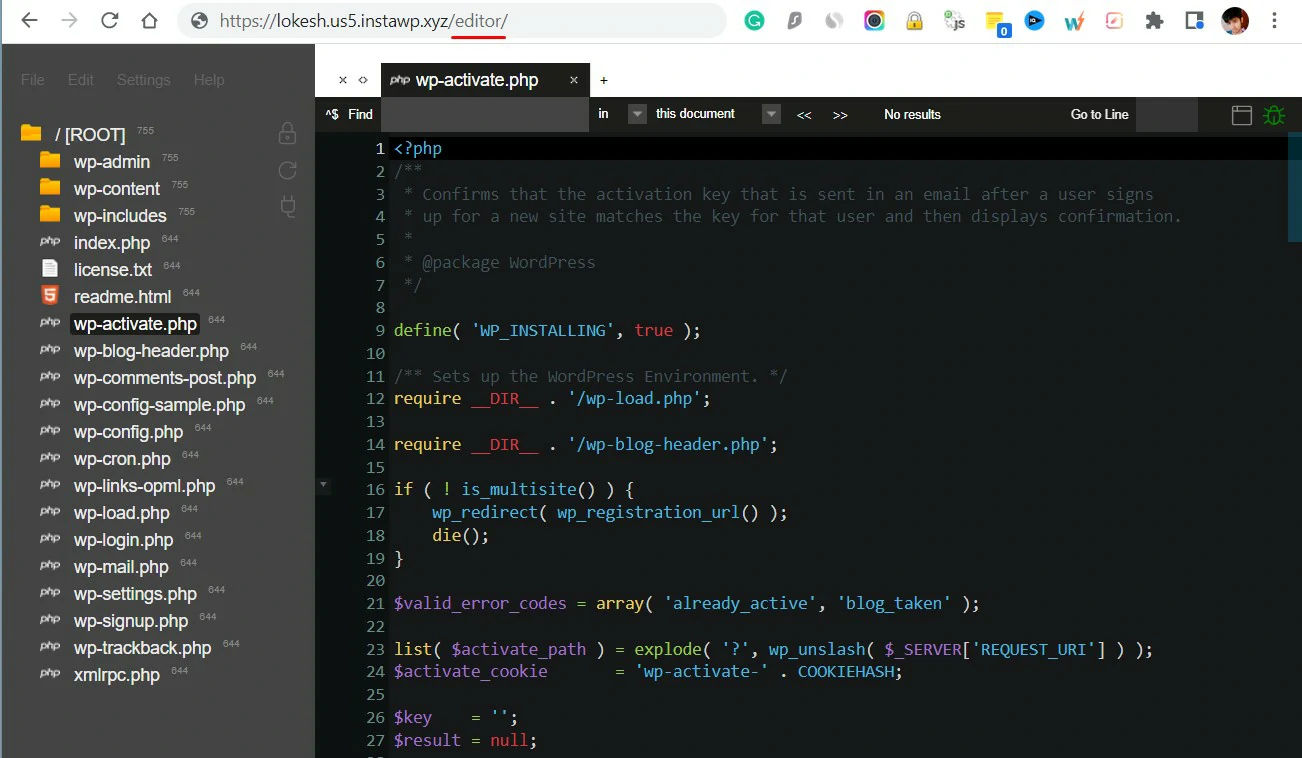Expand the wp-admin folder

click(x=111, y=161)
